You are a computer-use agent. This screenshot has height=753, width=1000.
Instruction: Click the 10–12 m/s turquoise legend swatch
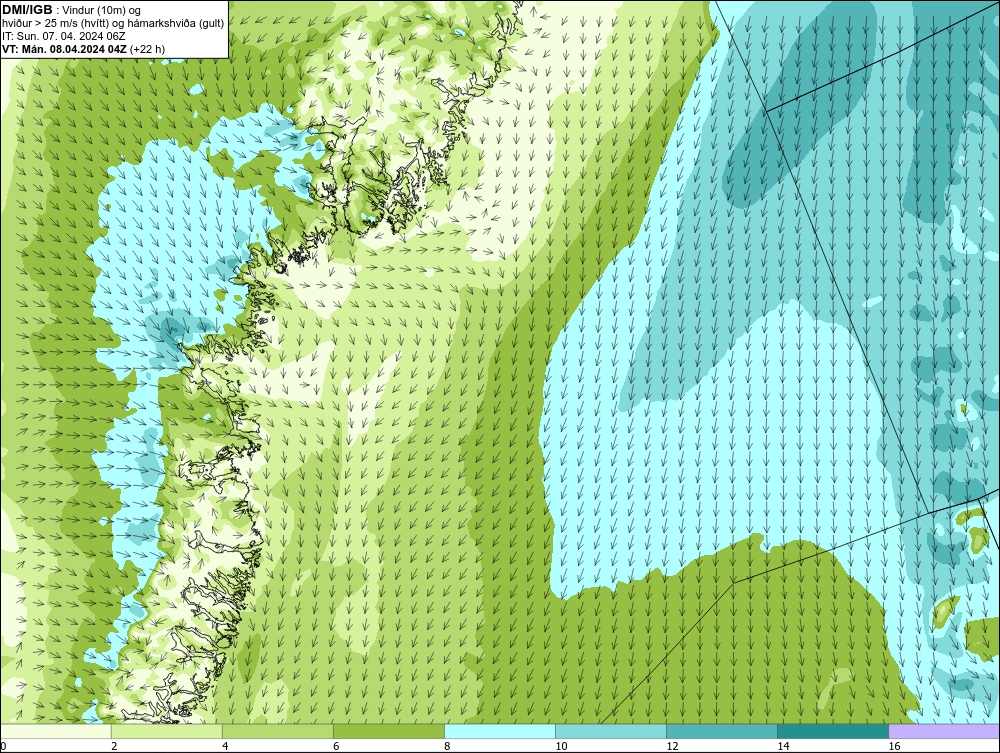[611, 731]
